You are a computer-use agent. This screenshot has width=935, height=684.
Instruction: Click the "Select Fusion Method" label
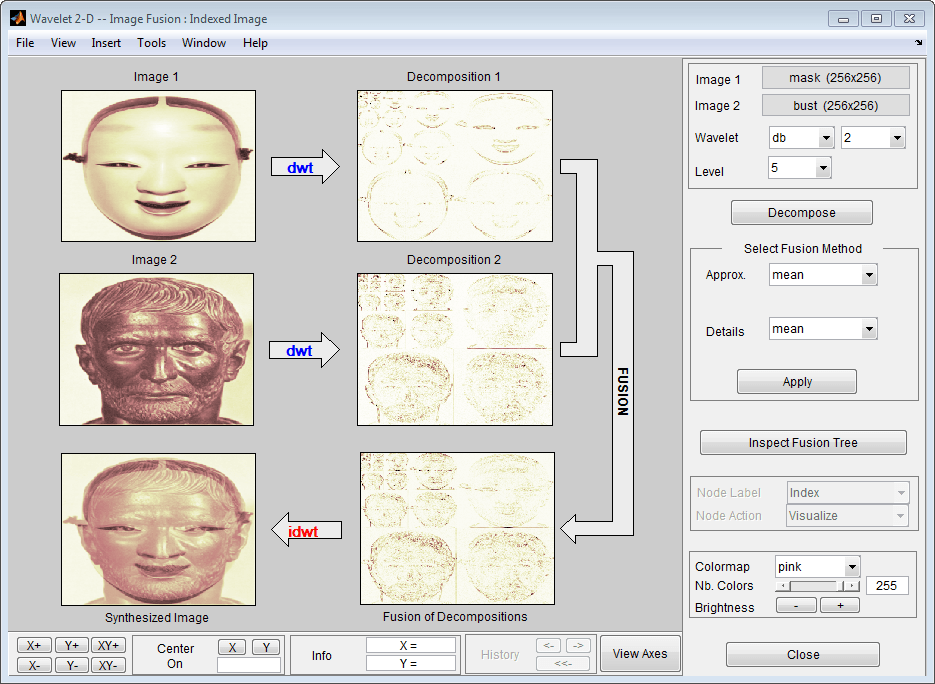[x=803, y=249]
